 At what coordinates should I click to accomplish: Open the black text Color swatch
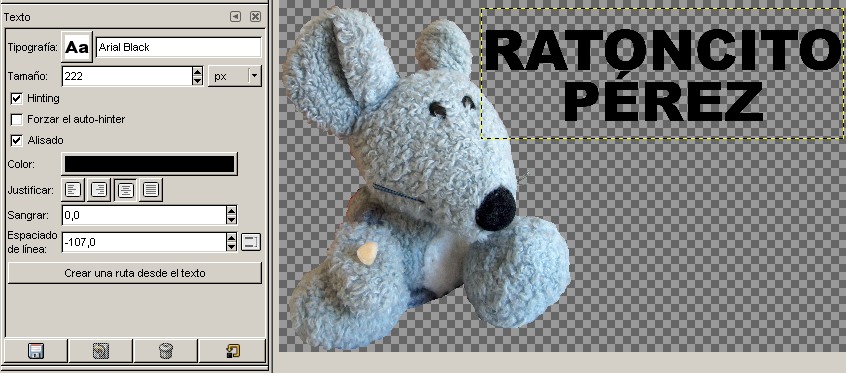[x=150, y=164]
